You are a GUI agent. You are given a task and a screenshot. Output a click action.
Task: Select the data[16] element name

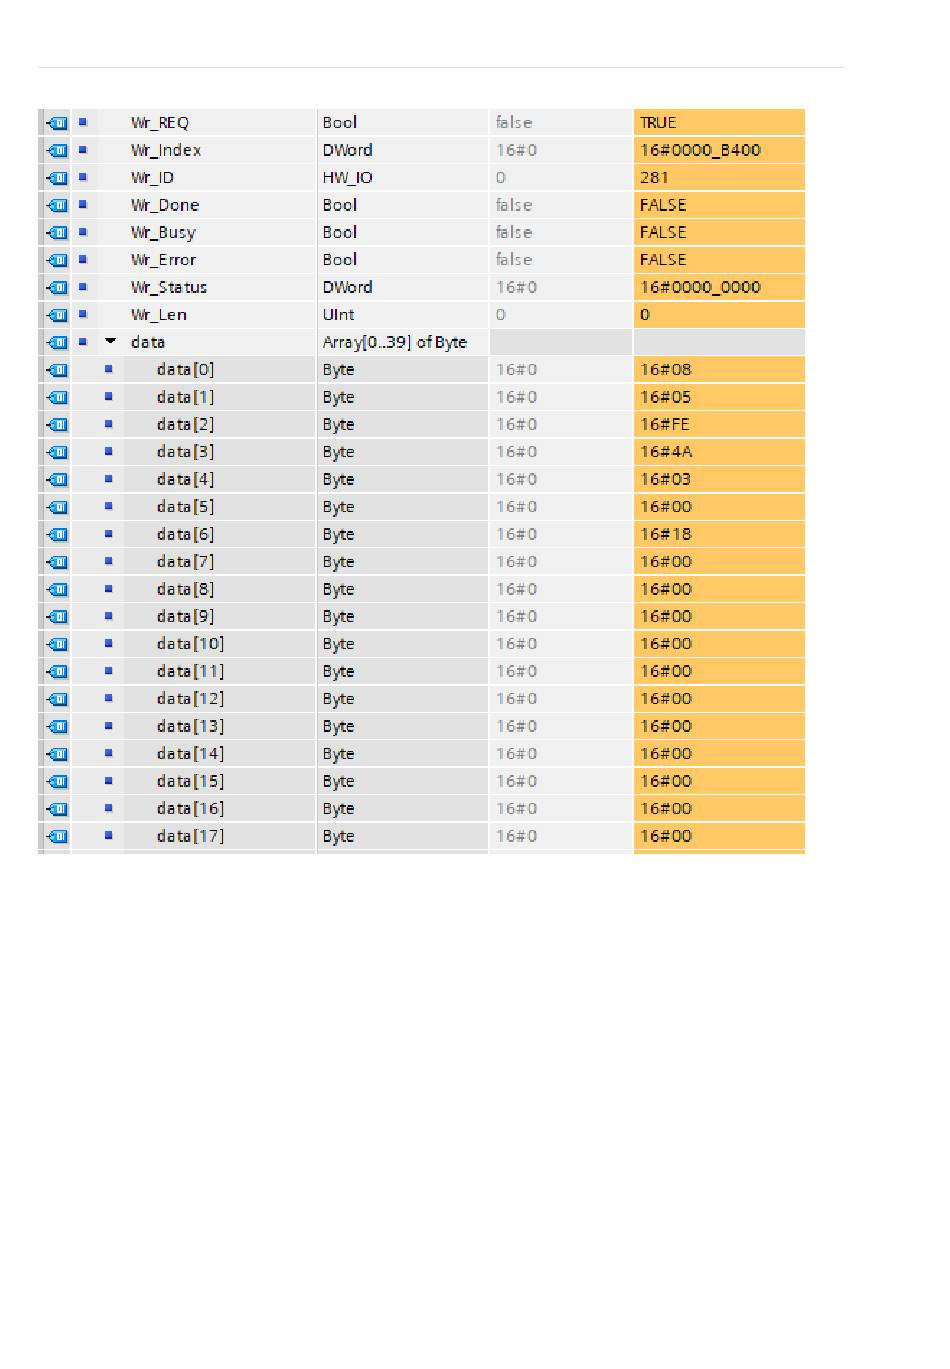(190, 809)
